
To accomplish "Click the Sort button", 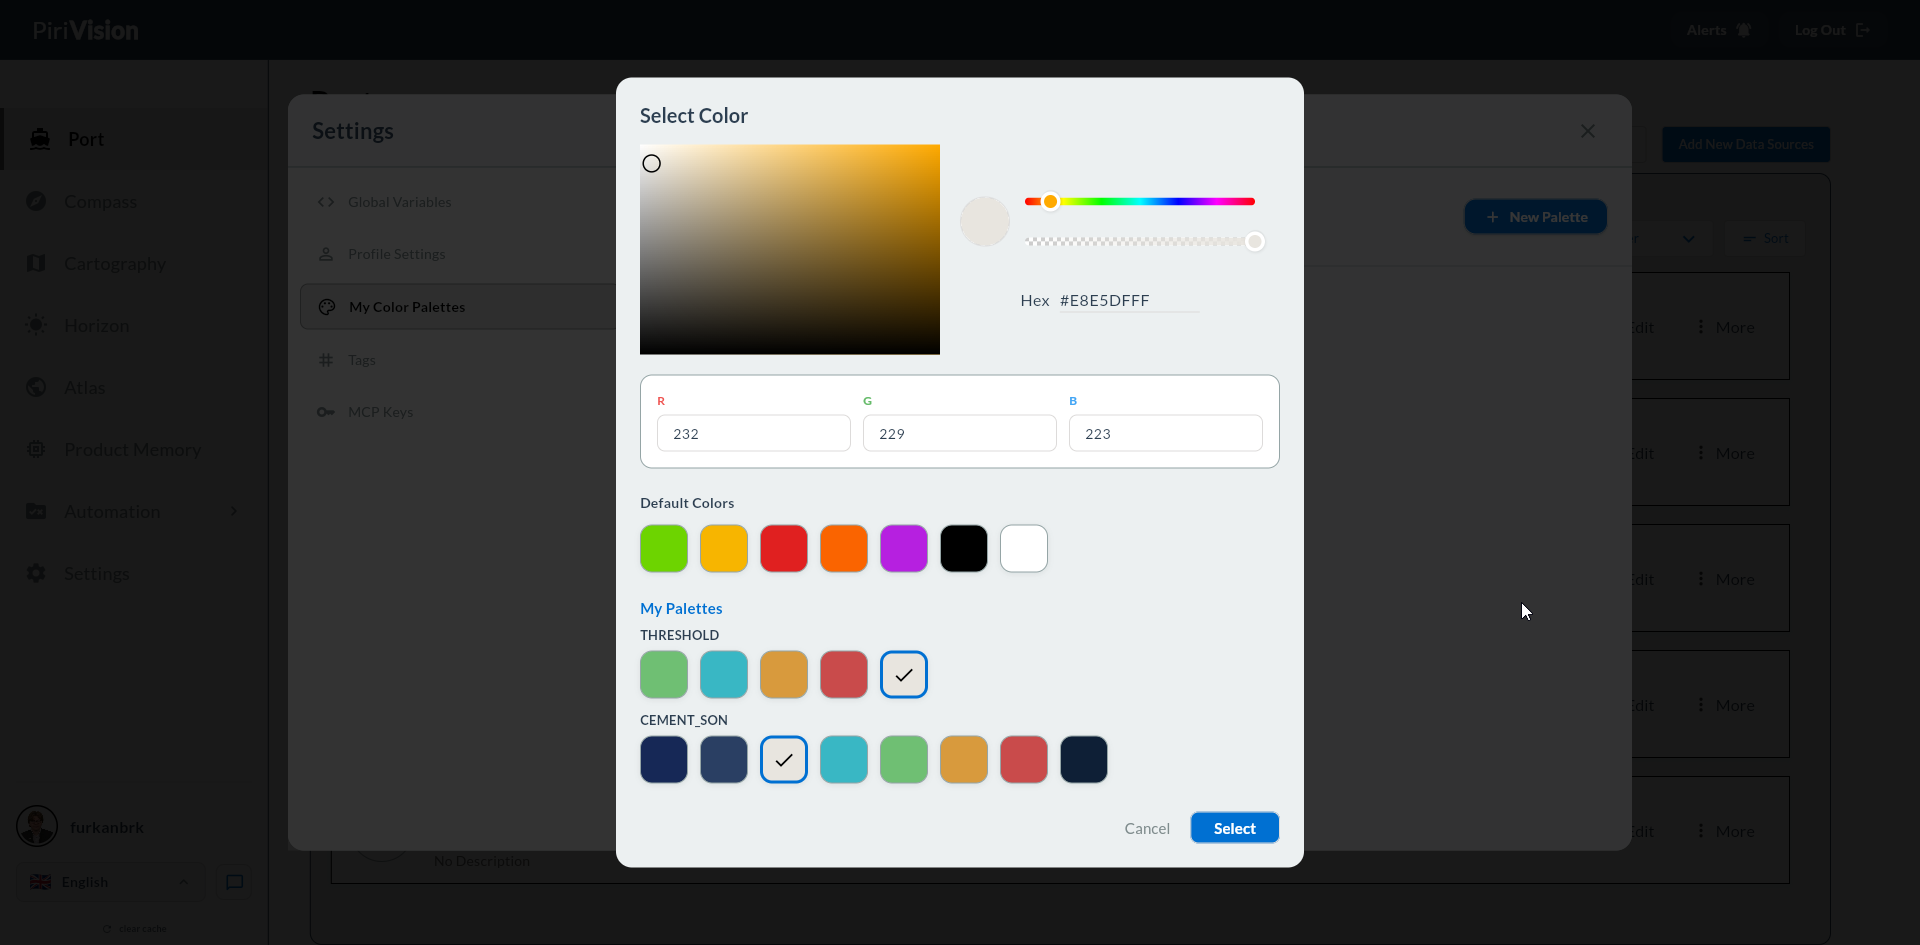I will pos(1766,238).
